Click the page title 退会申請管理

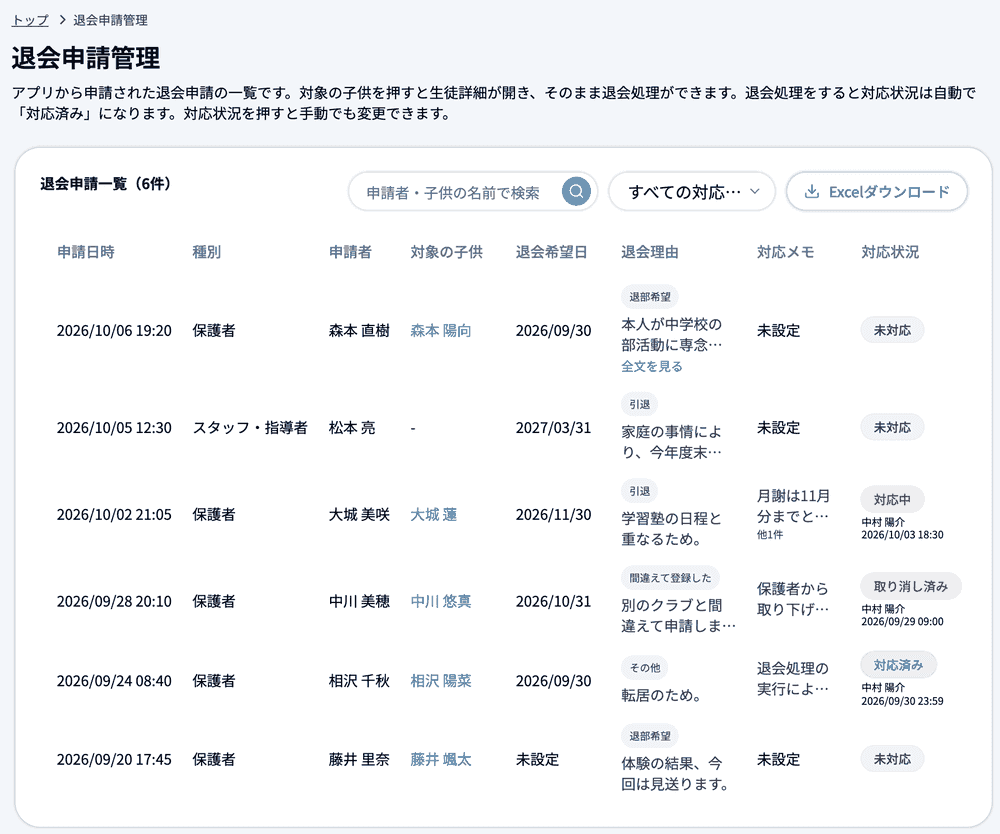click(x=85, y=57)
